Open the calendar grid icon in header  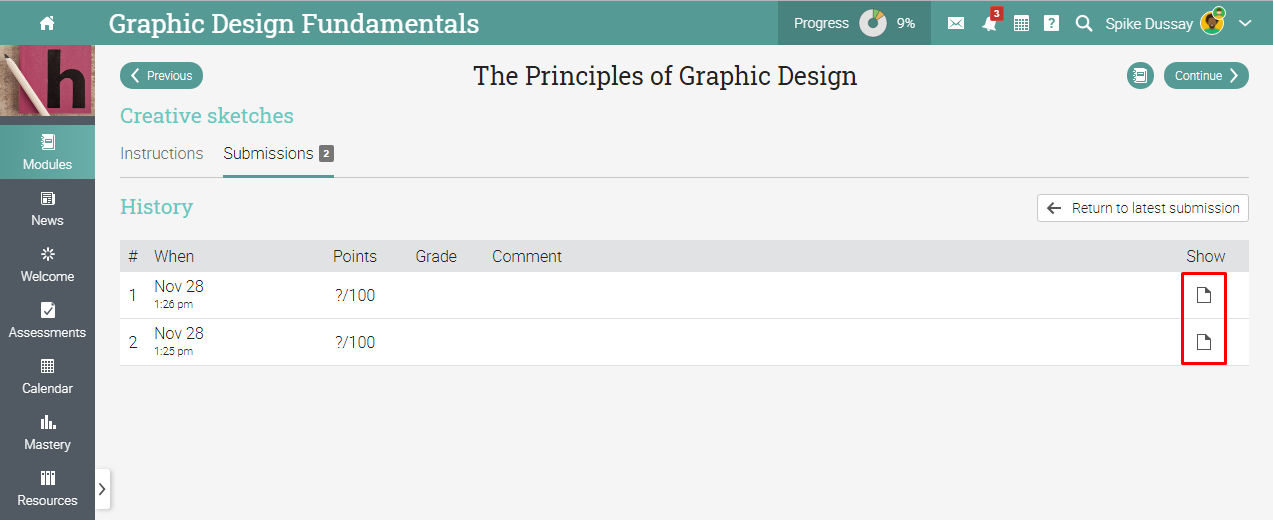click(1021, 23)
